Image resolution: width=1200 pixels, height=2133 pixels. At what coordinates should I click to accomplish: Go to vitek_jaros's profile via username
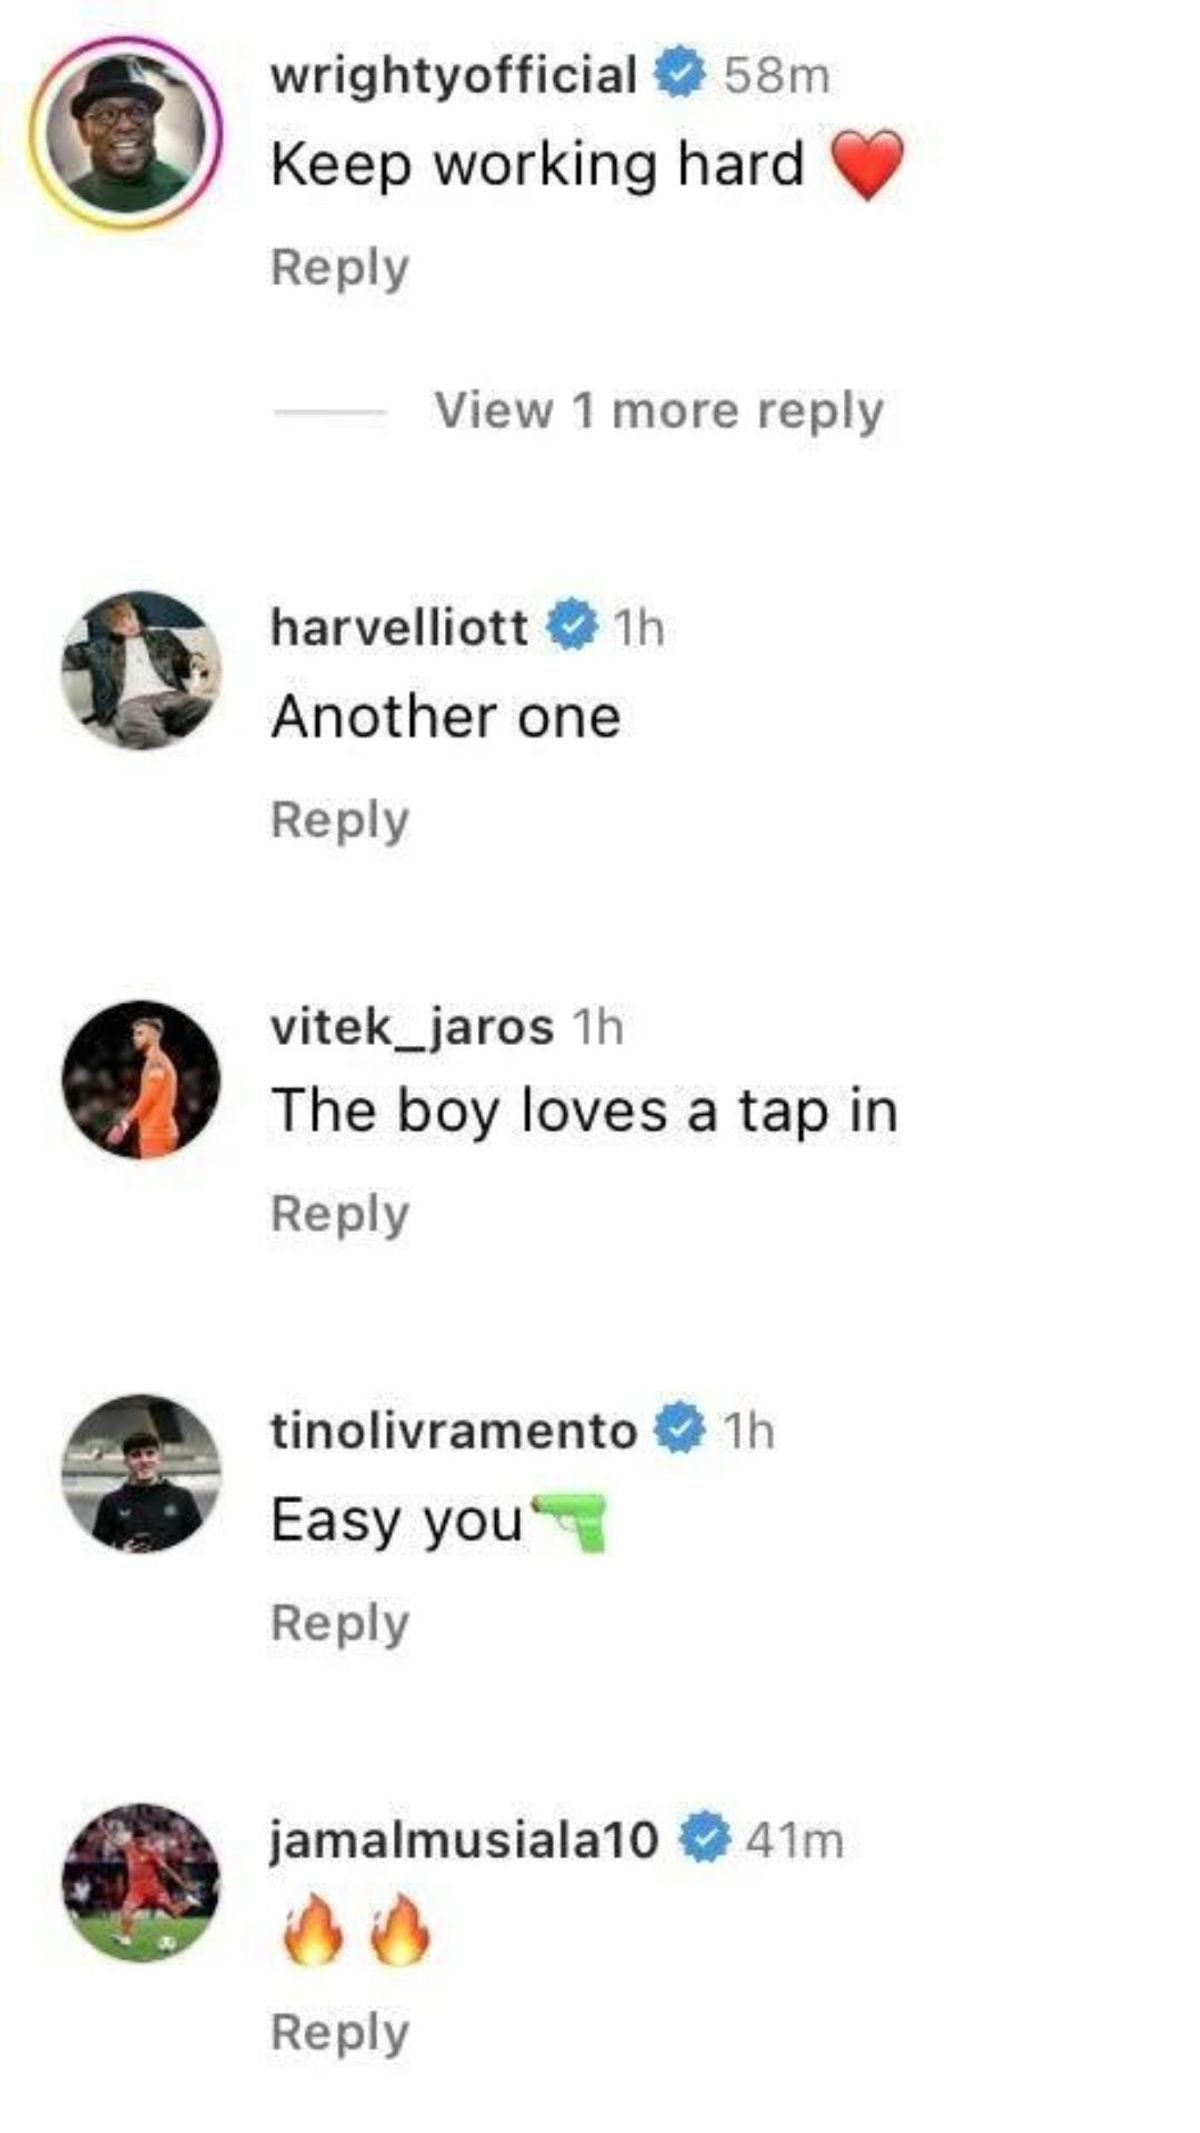(x=411, y=1026)
